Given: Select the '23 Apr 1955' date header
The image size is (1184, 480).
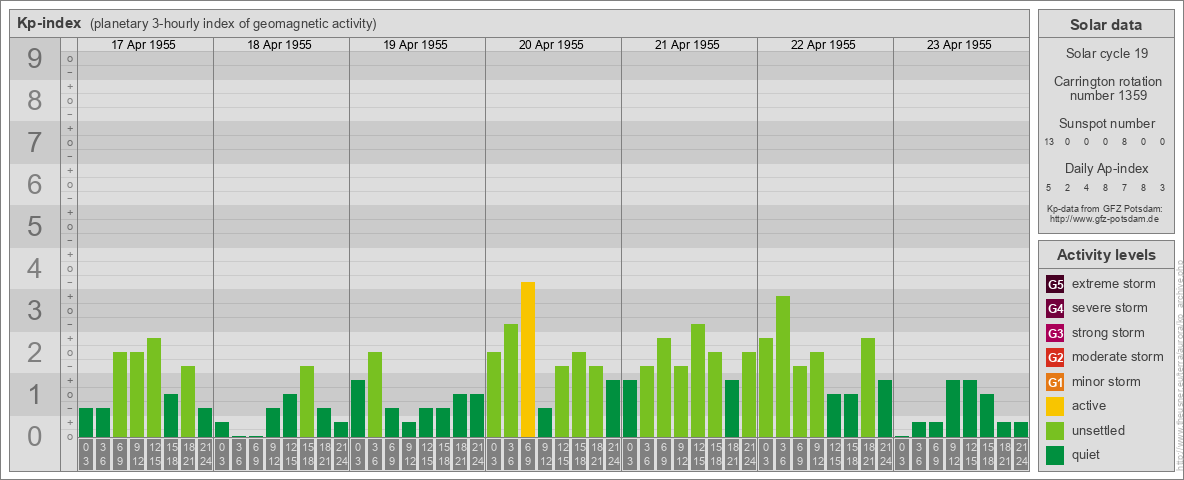Looking at the screenshot, I should pos(959,45).
